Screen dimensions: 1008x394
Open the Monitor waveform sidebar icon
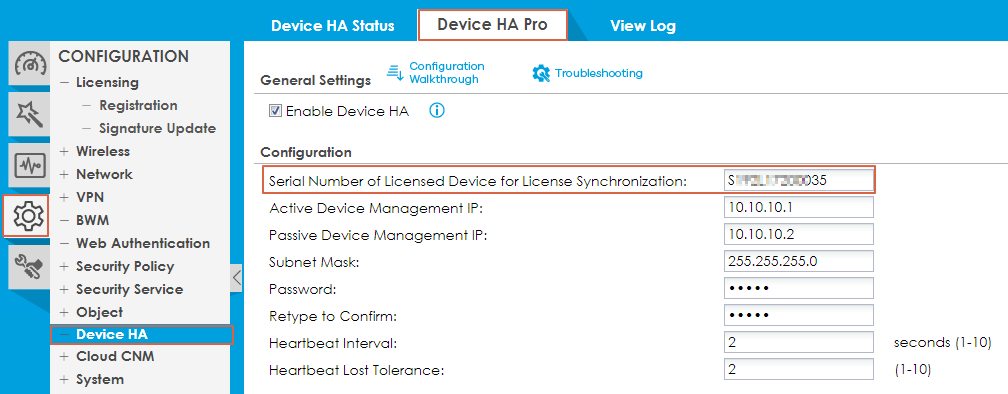coord(28,165)
